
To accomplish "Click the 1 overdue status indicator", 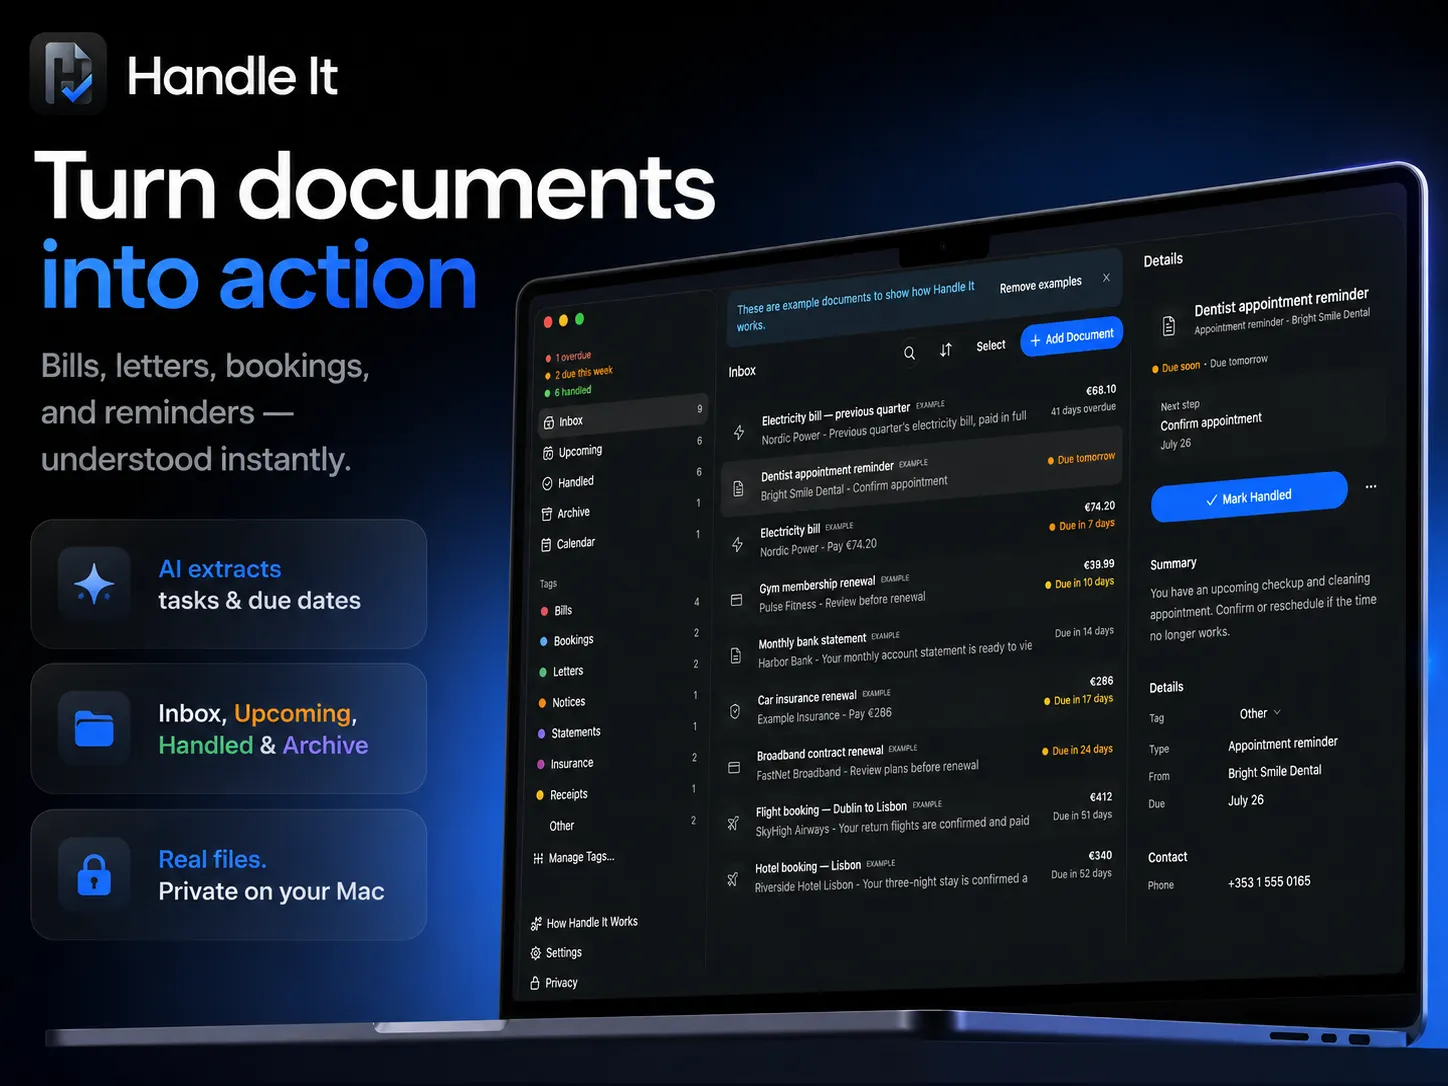I will 569,357.
